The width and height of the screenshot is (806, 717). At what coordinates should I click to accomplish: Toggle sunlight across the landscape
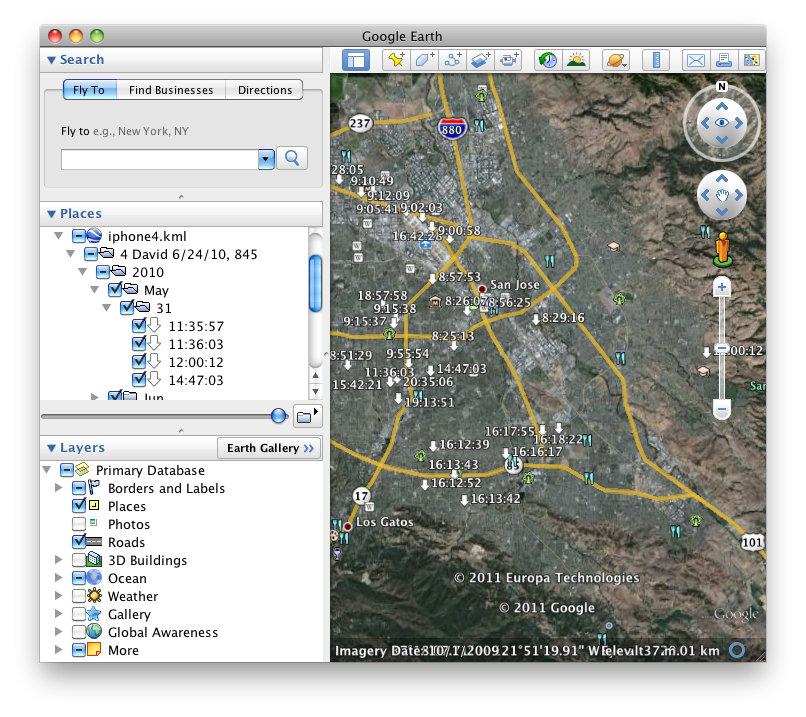click(576, 60)
